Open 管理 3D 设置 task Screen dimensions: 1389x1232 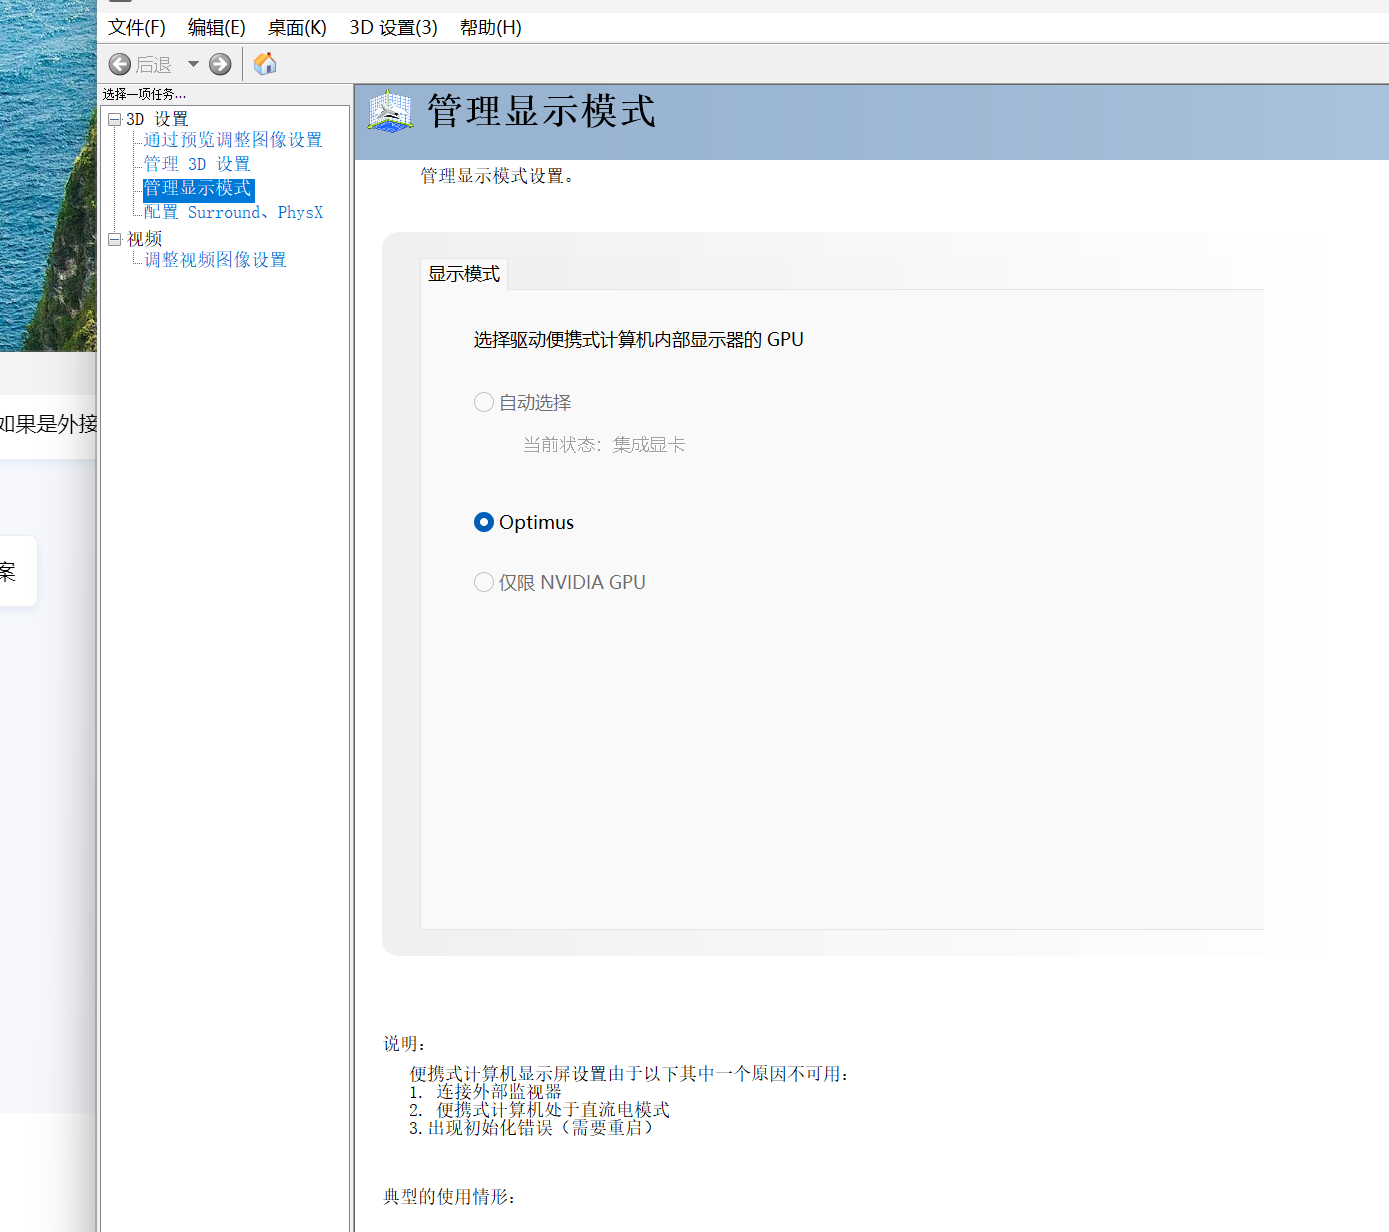(x=197, y=164)
